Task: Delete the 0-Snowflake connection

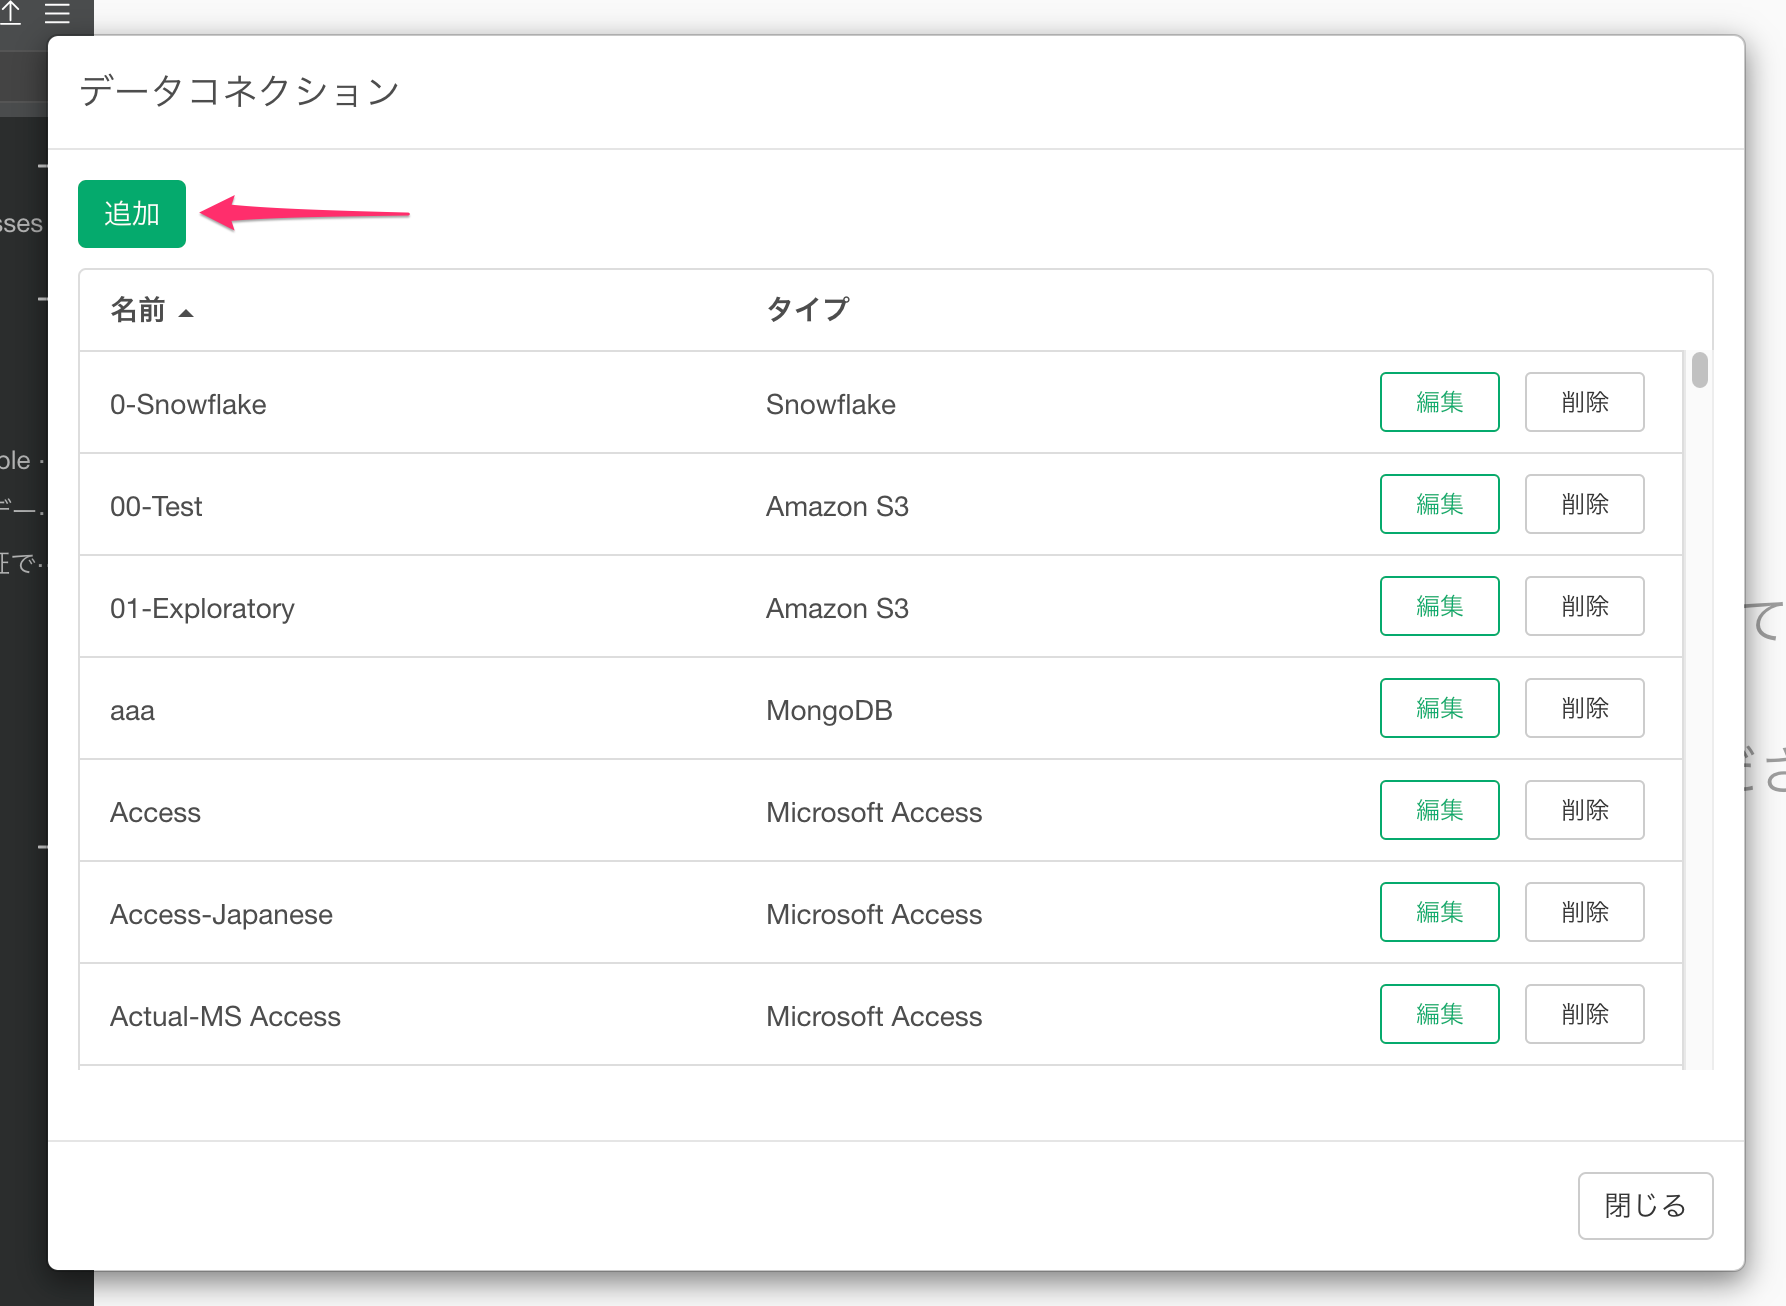Action: [1584, 402]
